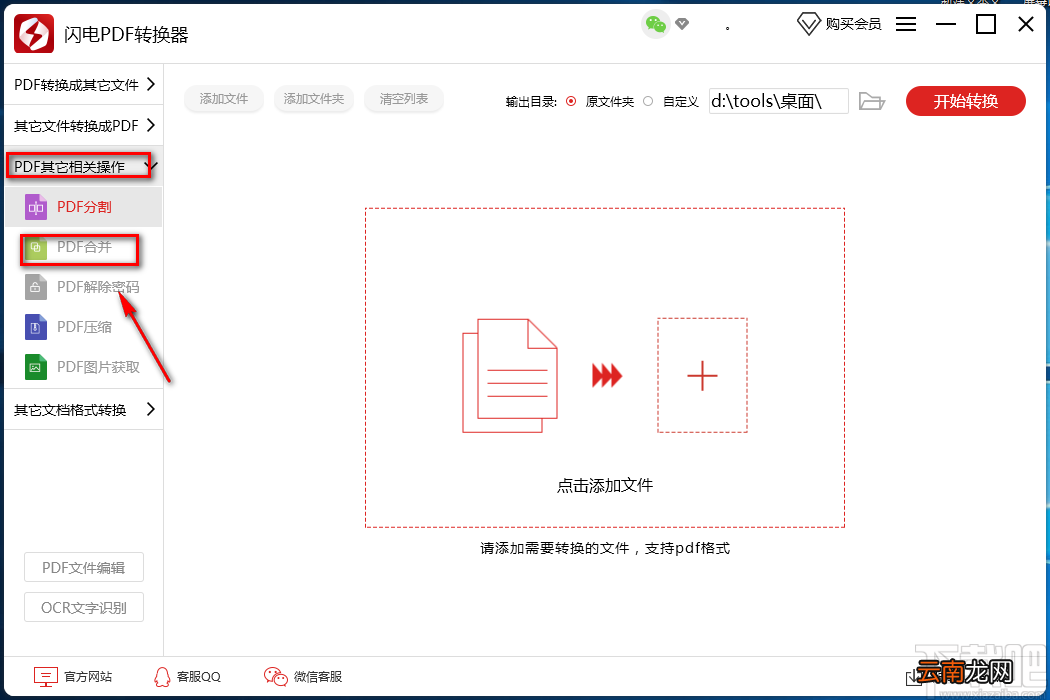Screen dimensions: 1050x700
Task: Open 官方网站 link
Action: pos(88,677)
